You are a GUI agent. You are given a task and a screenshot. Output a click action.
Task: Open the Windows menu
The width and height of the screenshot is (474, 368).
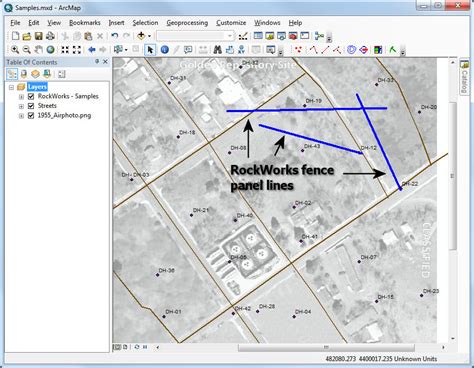click(267, 23)
